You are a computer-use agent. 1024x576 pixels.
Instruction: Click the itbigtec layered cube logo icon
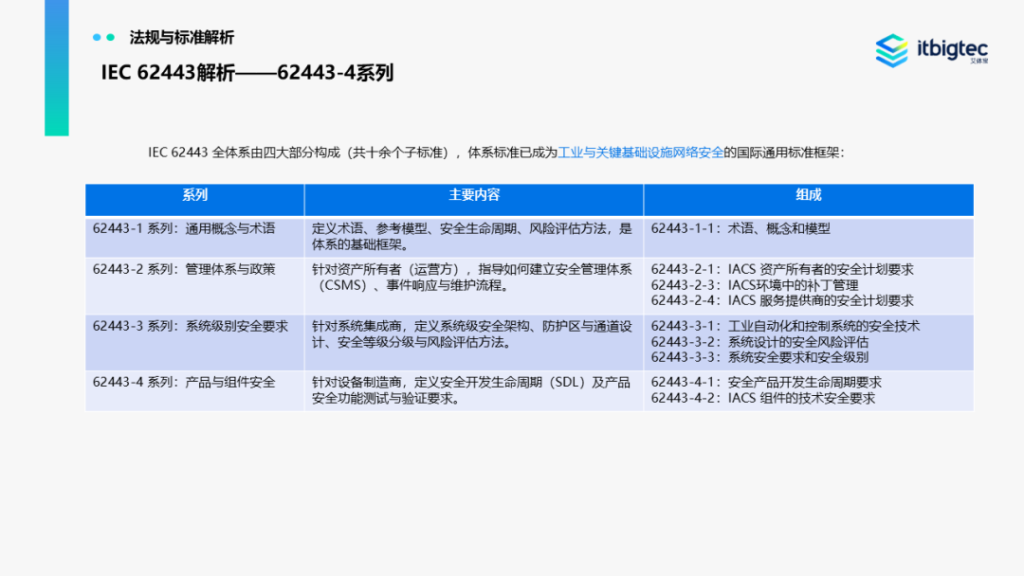tap(891, 50)
